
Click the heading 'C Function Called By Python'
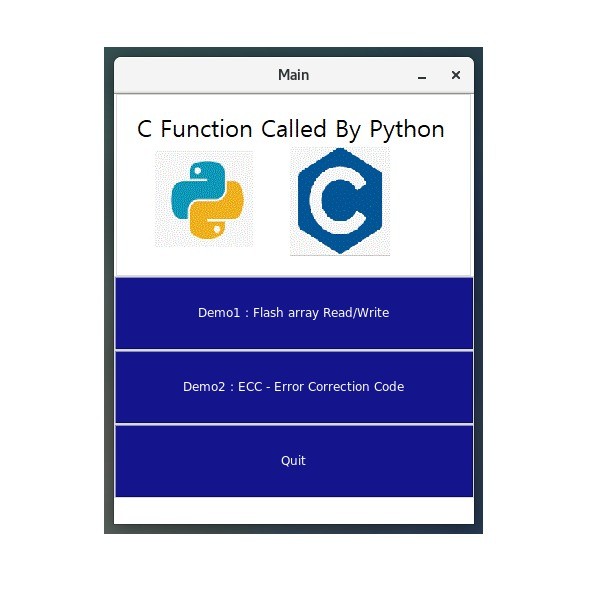pos(291,129)
